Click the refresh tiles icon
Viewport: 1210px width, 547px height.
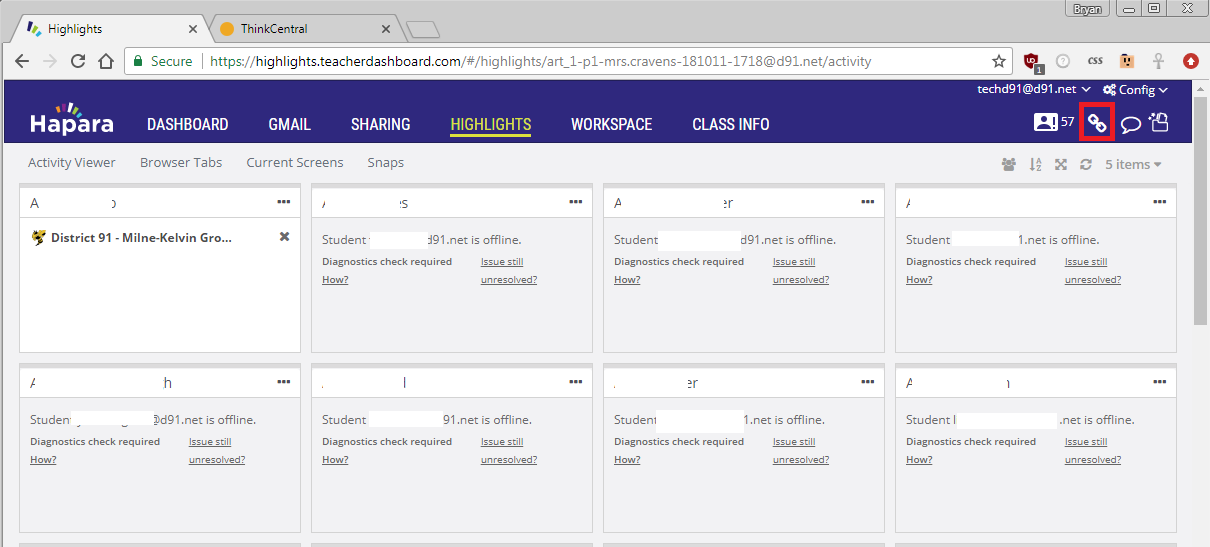[x=1086, y=164]
